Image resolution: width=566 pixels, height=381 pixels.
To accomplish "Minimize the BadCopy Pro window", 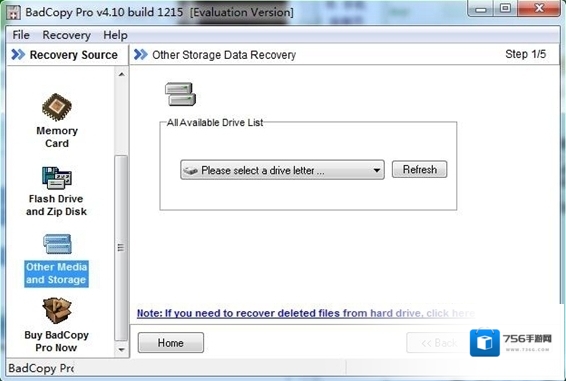I will click(x=481, y=8).
